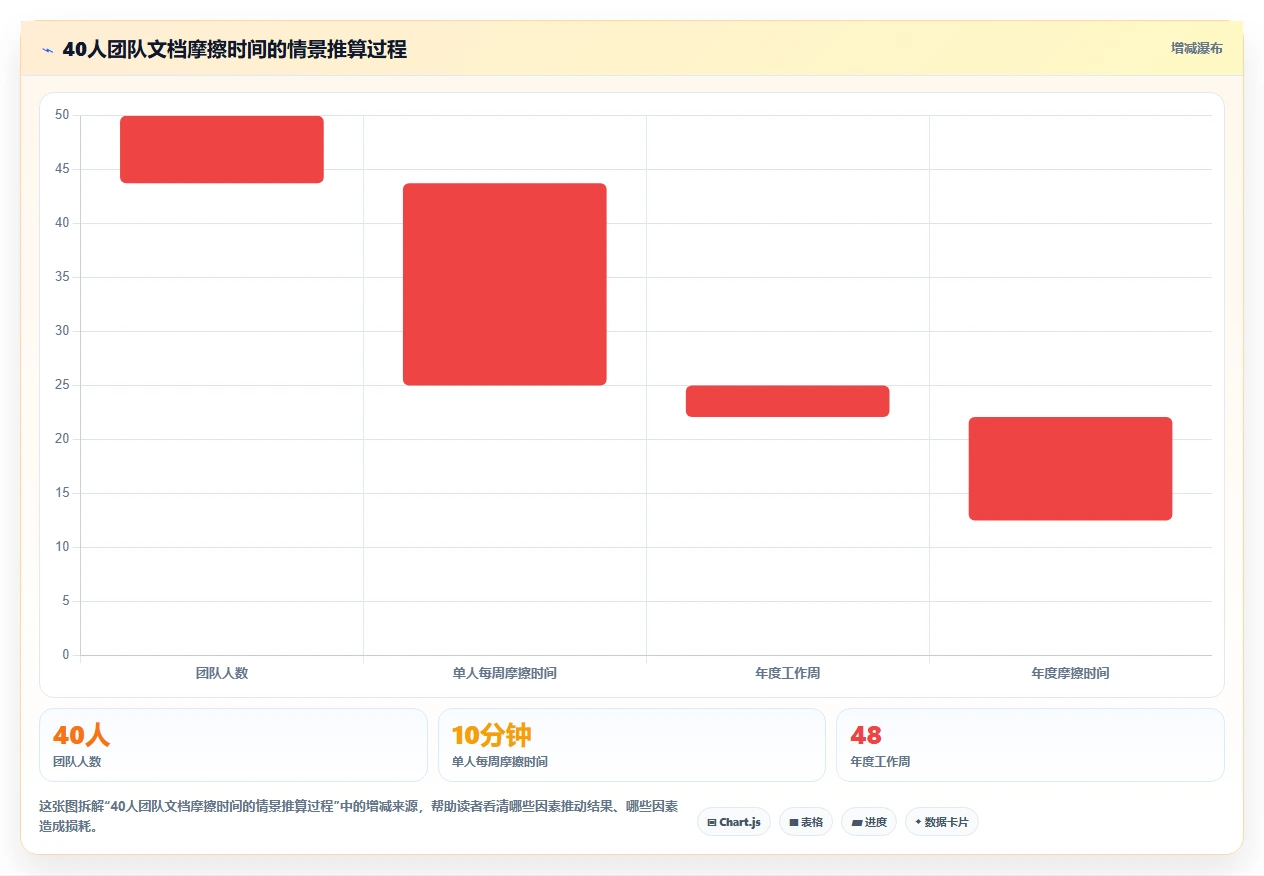Click the 增减瀑布 label in header

click(1196, 48)
